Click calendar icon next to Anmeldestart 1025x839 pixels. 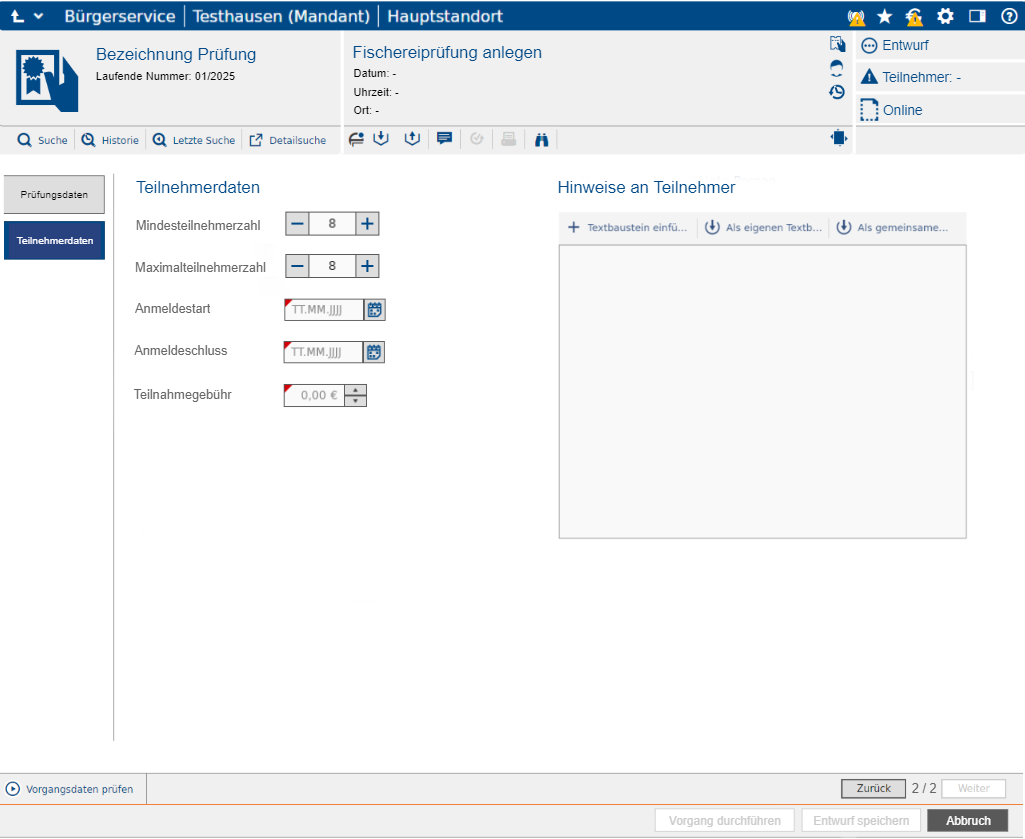click(x=374, y=310)
